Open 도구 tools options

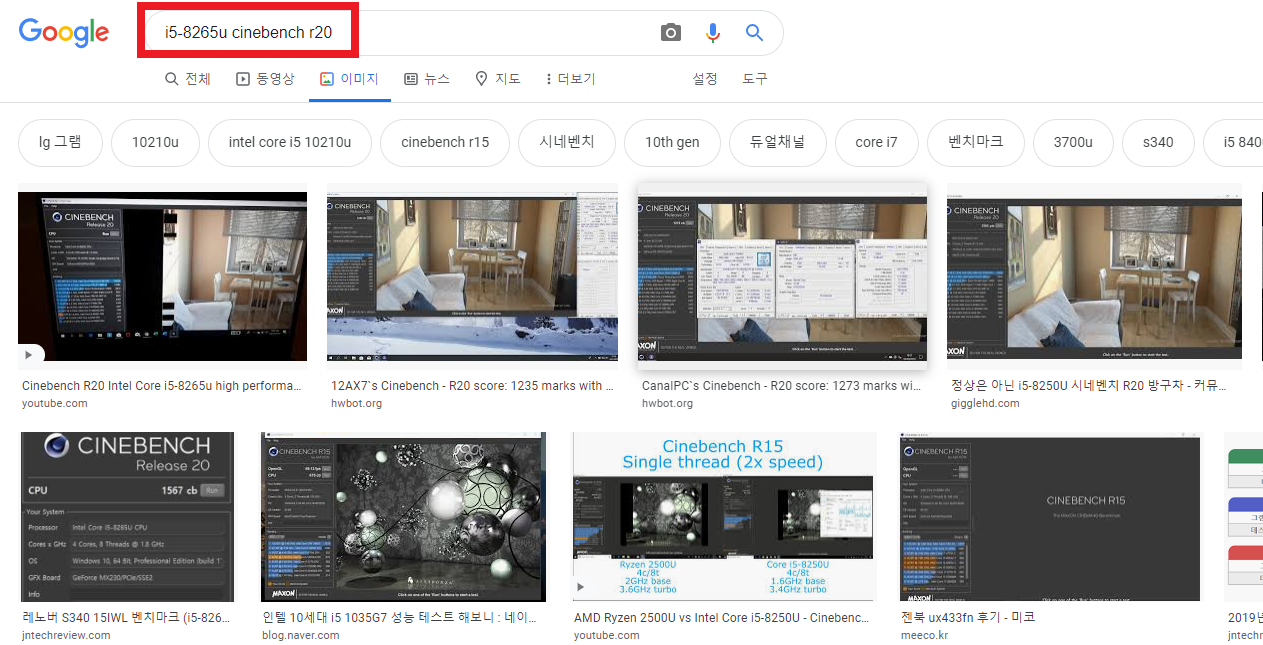[x=754, y=78]
